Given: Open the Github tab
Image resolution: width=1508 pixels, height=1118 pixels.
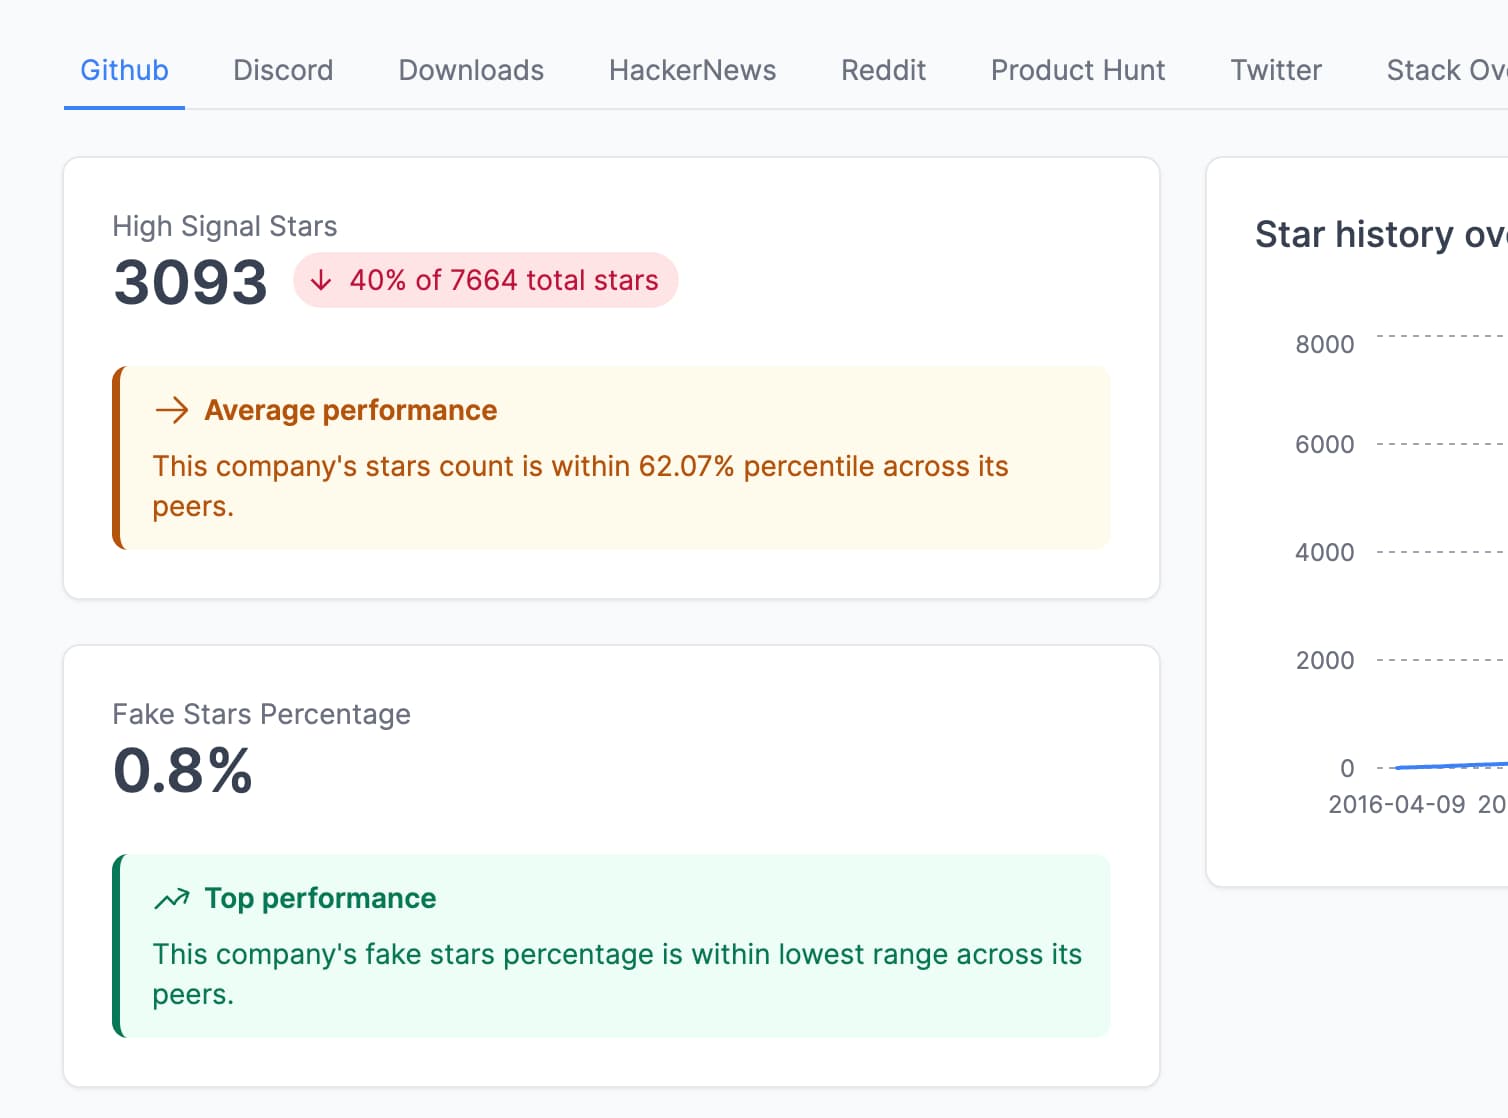Looking at the screenshot, I should click(124, 70).
